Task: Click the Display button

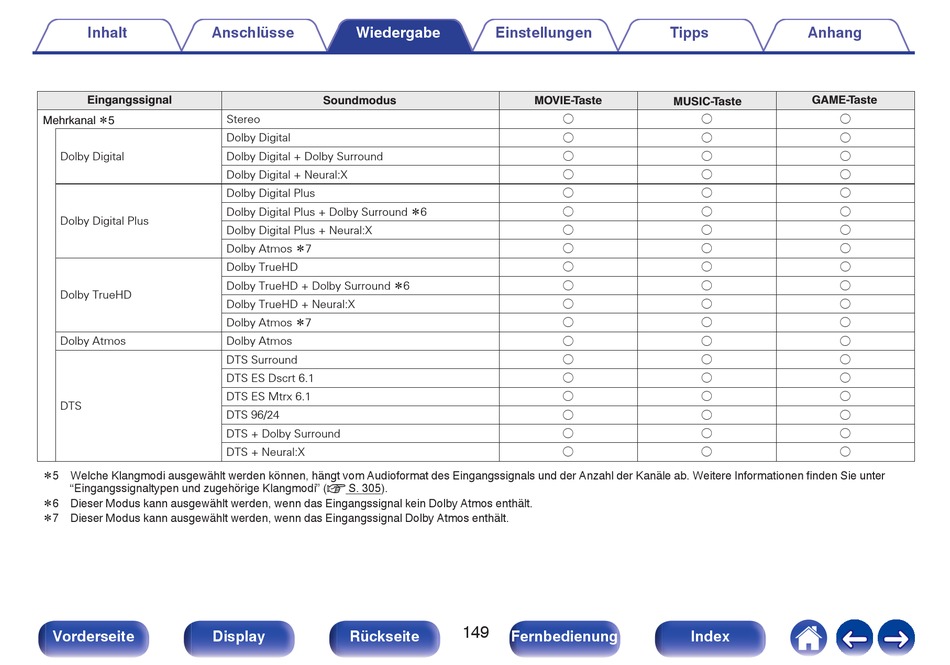Action: click(239, 638)
